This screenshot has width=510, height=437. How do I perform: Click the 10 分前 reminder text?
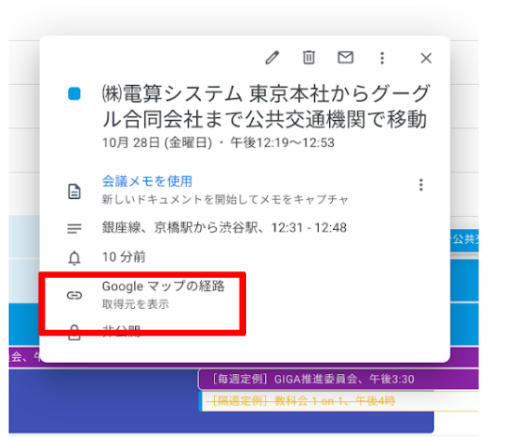[124, 257]
